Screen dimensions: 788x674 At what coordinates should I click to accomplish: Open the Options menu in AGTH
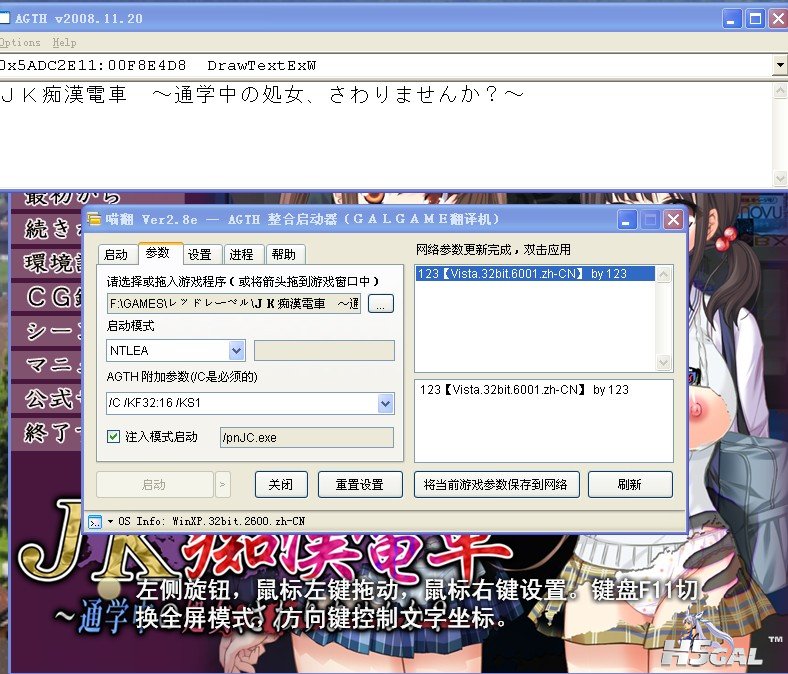tap(20, 43)
